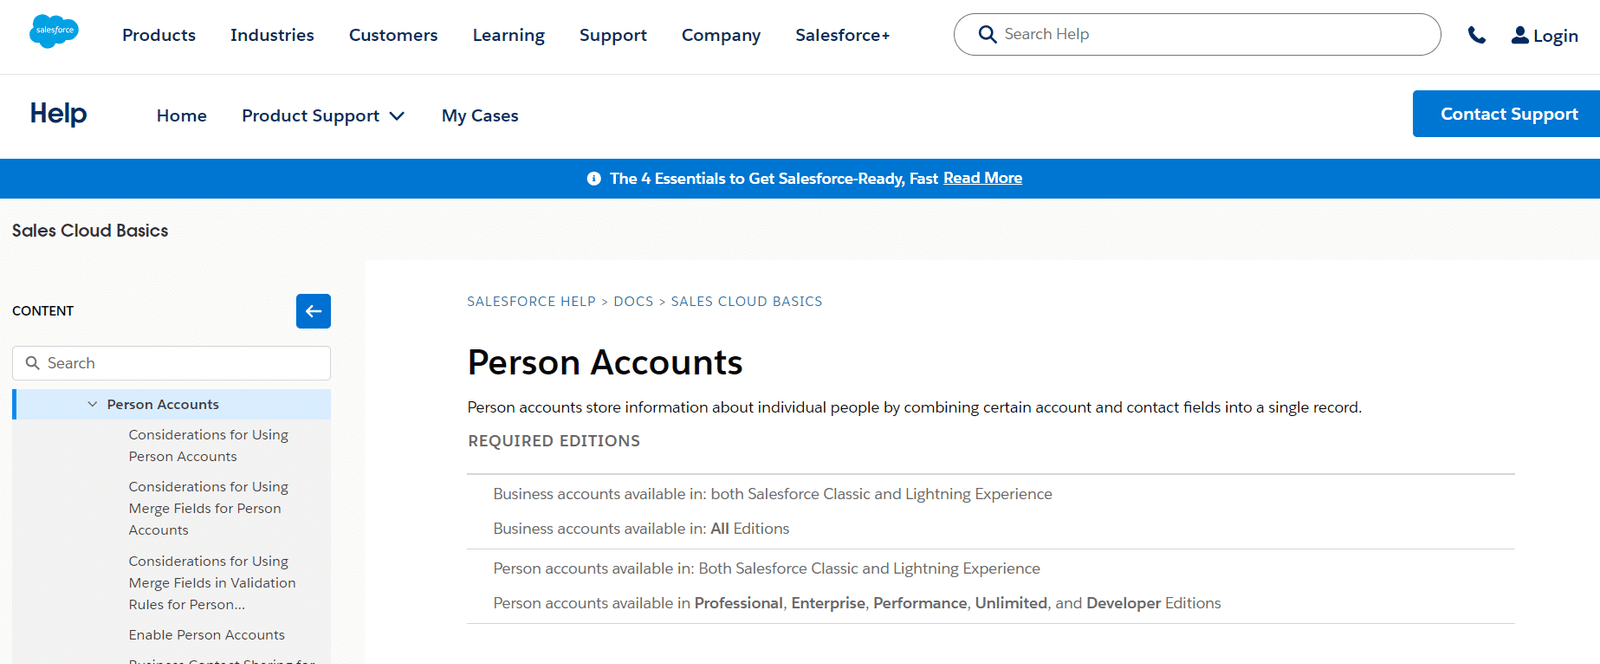Open the Product Support dropdown
1600x664 pixels.
[x=322, y=115]
